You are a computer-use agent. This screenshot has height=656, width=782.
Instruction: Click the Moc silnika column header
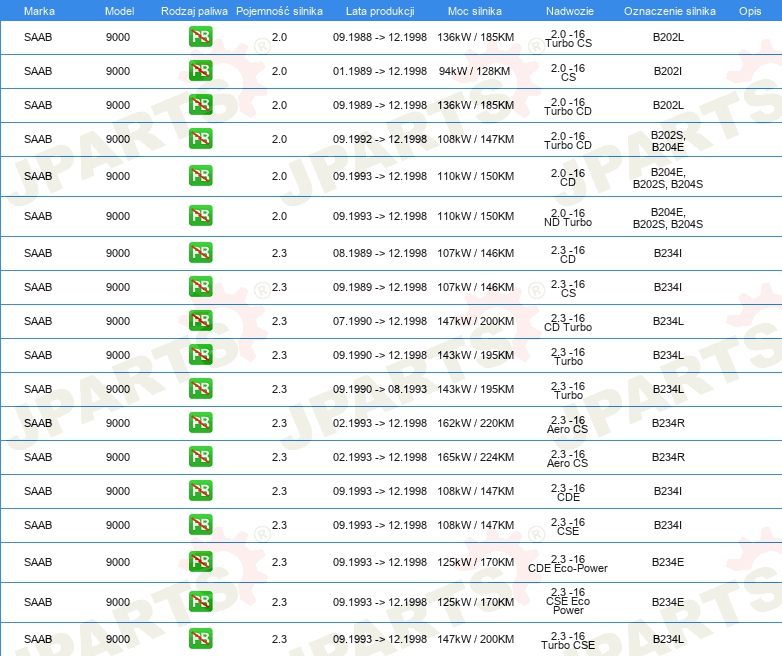(x=475, y=11)
